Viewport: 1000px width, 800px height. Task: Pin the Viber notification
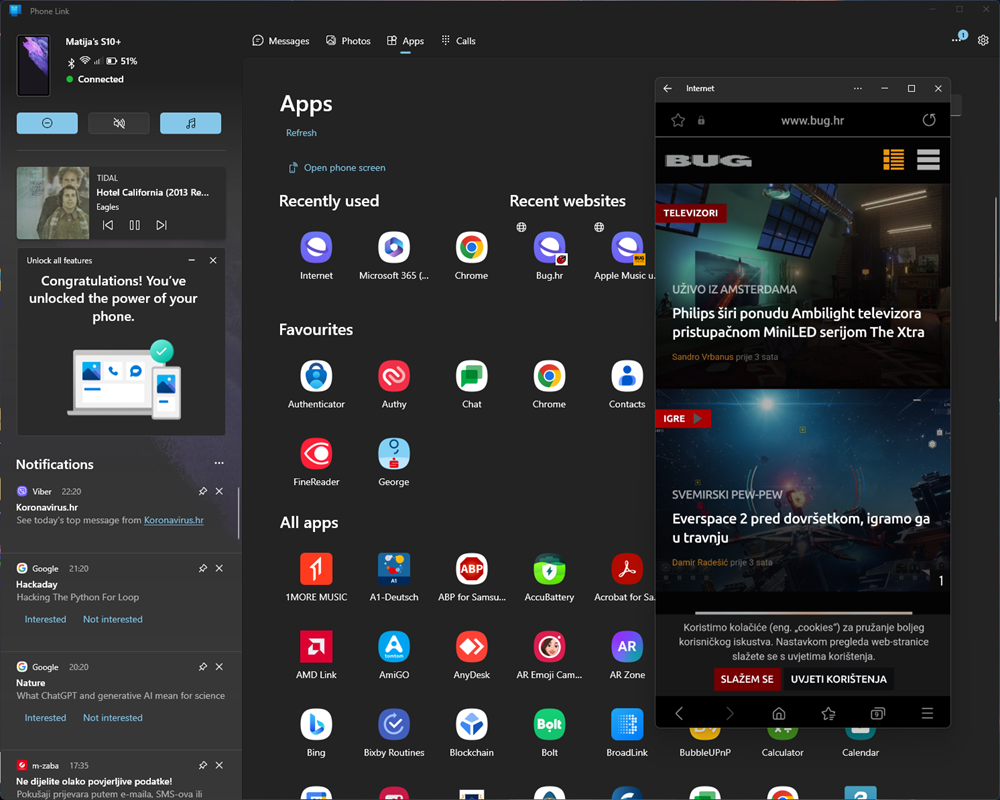click(x=203, y=491)
